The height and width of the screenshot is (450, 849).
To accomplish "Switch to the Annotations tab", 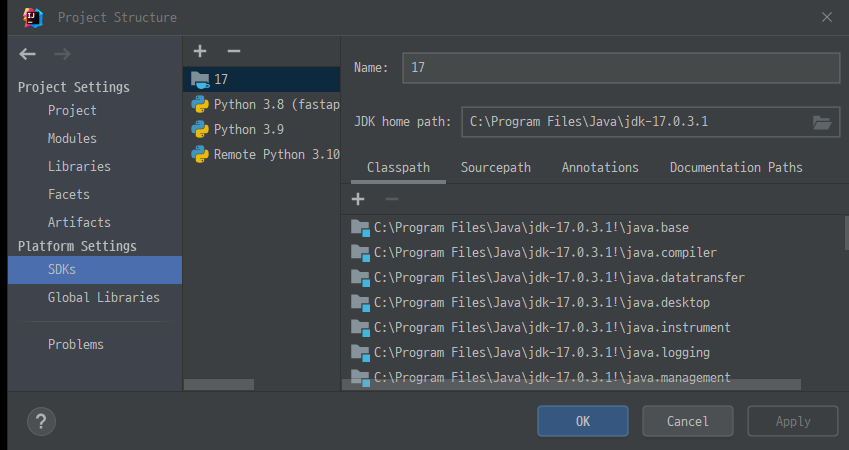I will pos(600,167).
